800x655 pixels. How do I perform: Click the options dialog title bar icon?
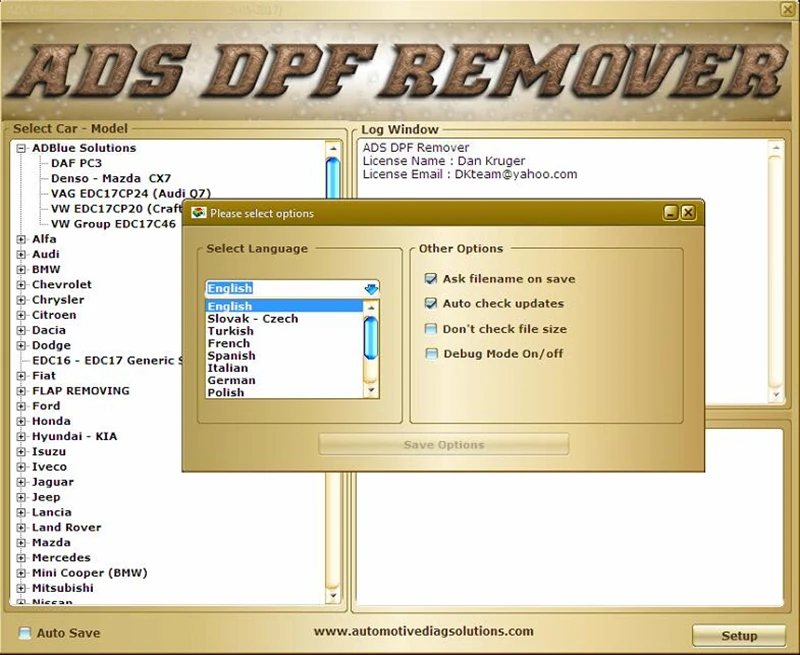click(198, 213)
